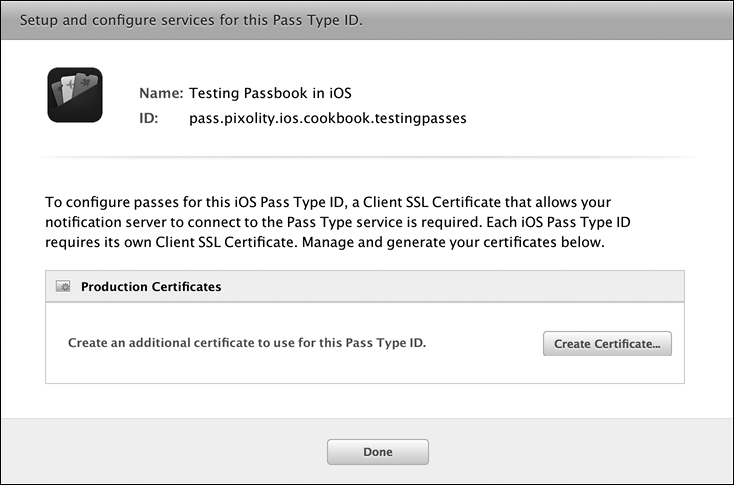Image resolution: width=735 pixels, height=486 pixels.
Task: Click the "ID:" field label
Action: [x=150, y=118]
